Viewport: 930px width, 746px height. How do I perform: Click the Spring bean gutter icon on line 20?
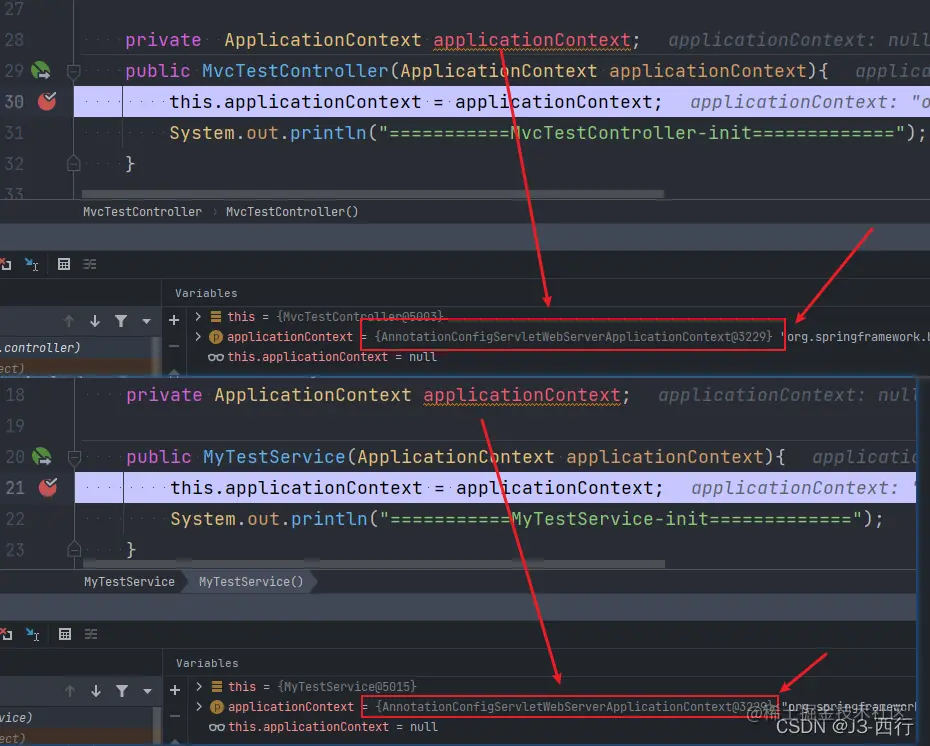click(x=42, y=456)
